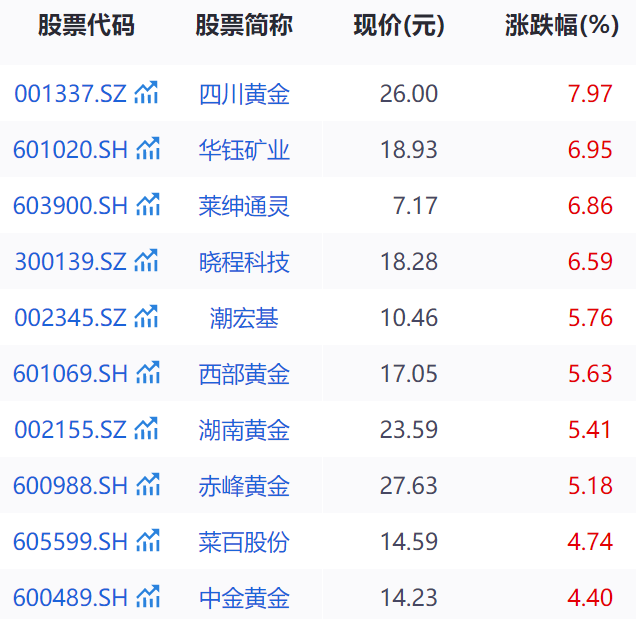The width and height of the screenshot is (636, 619).
Task: Click the 现价(元) column header
Action: pos(399,27)
